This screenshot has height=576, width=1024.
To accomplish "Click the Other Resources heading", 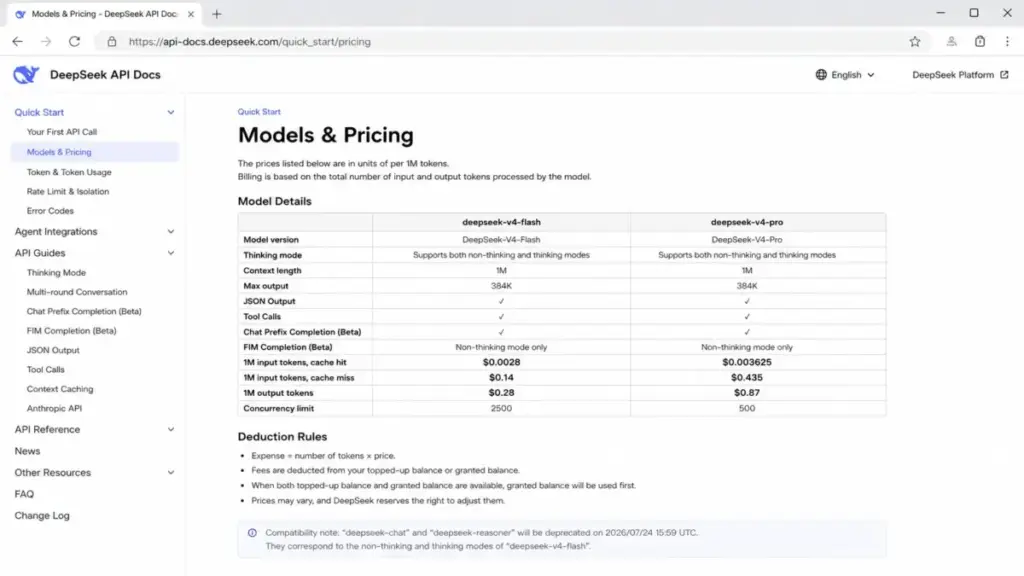I will (52, 472).
